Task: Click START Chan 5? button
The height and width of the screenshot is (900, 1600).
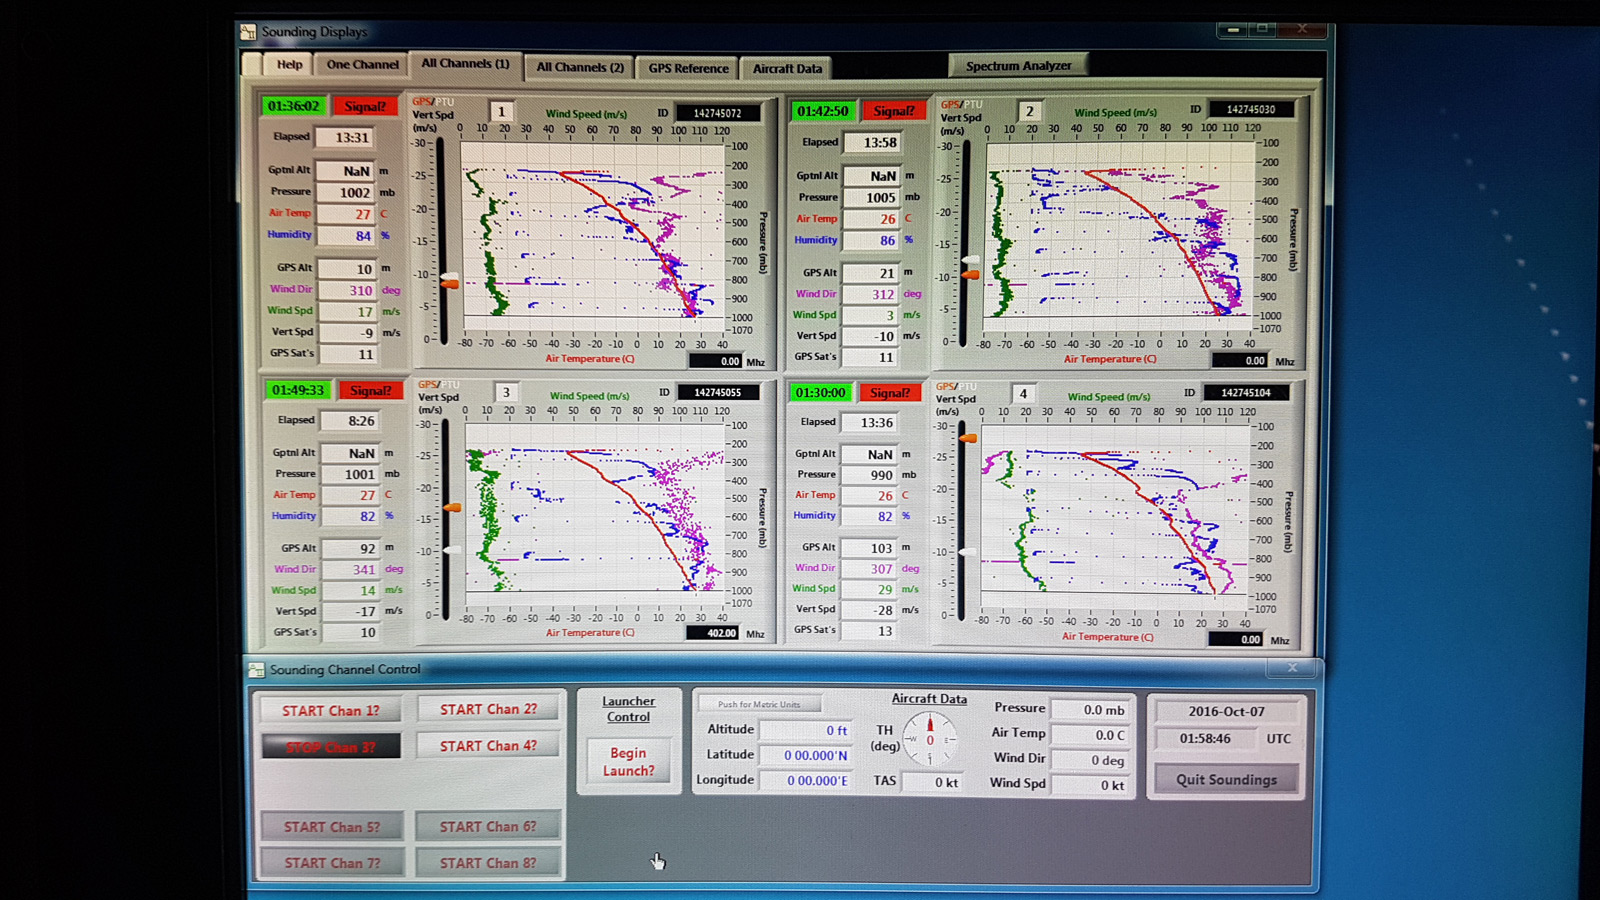Action: coord(331,827)
